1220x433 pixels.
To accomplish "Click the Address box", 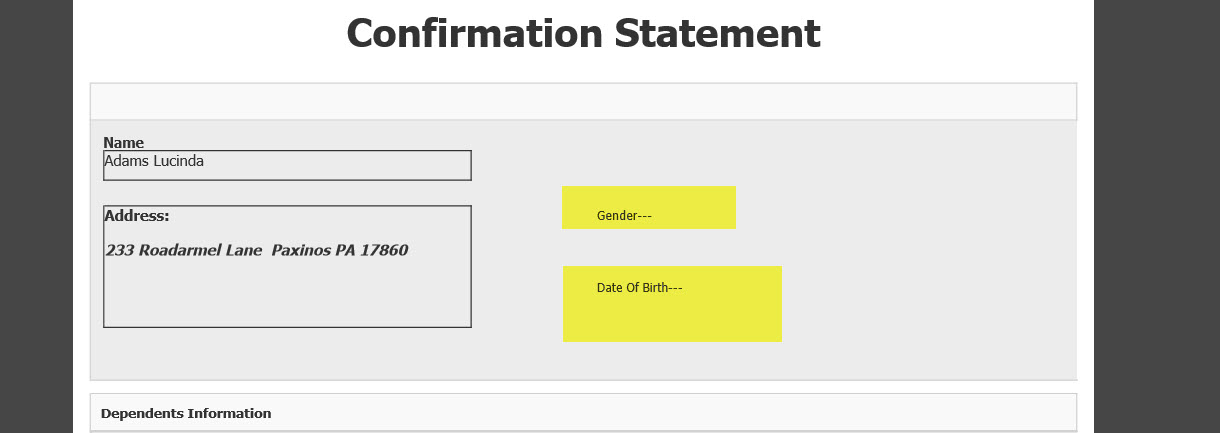I will pyautogui.click(x=287, y=267).
